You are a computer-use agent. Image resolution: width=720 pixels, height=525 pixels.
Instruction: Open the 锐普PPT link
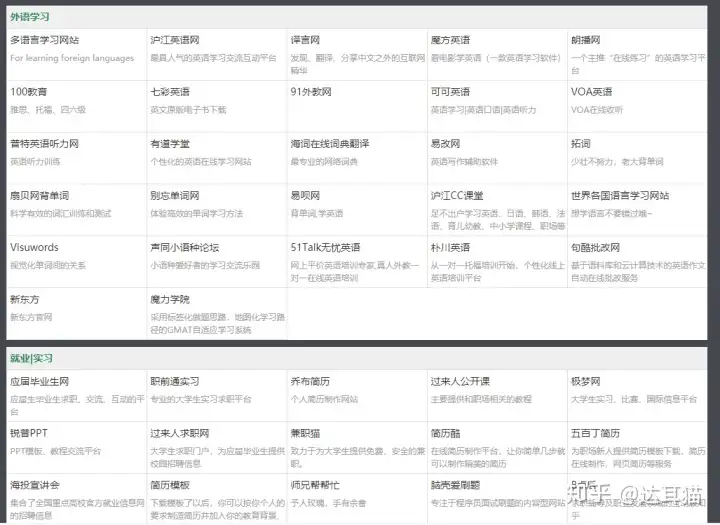click(x=28, y=433)
